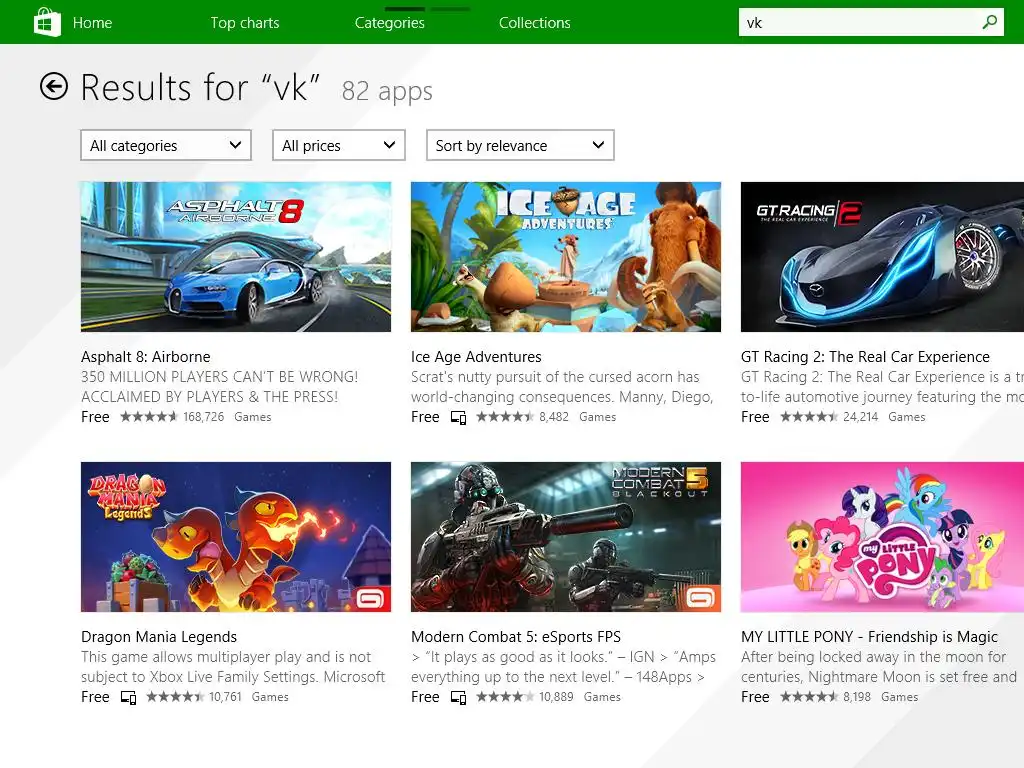Open the All prices dropdown
The width and height of the screenshot is (1024, 768).
pos(339,145)
